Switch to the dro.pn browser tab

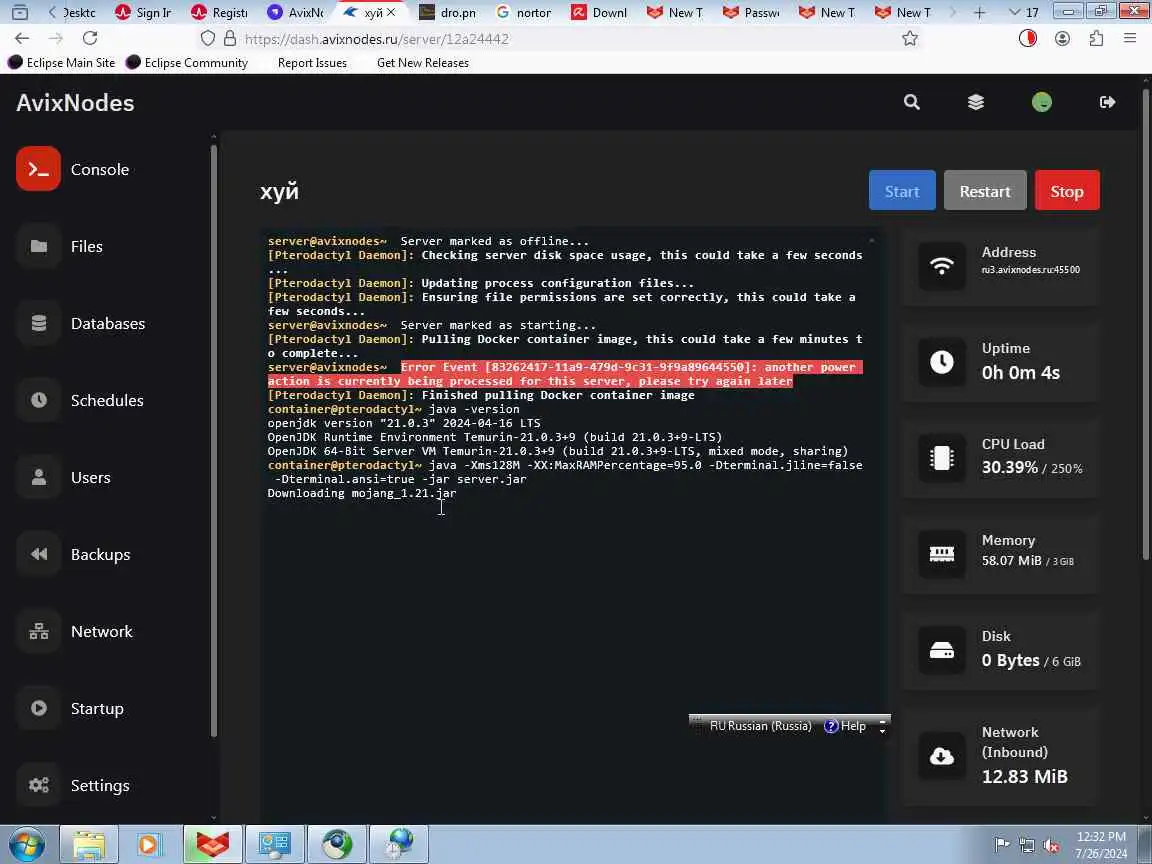448,12
